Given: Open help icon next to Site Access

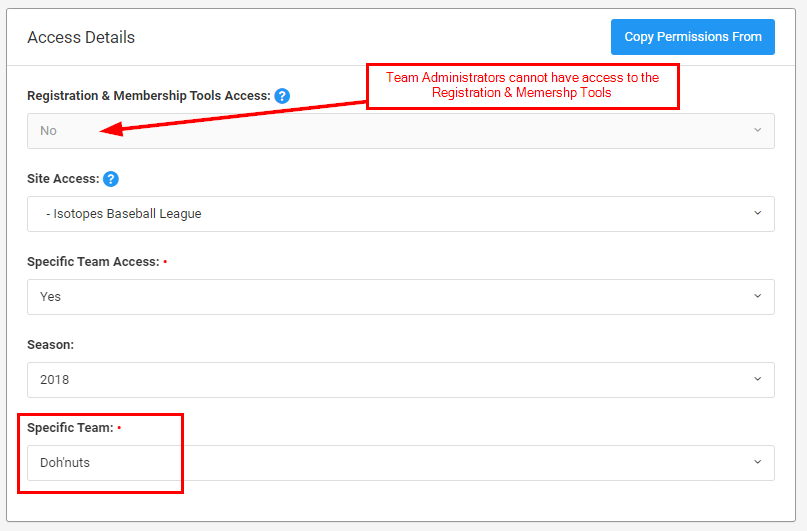Looking at the screenshot, I should pos(111,179).
